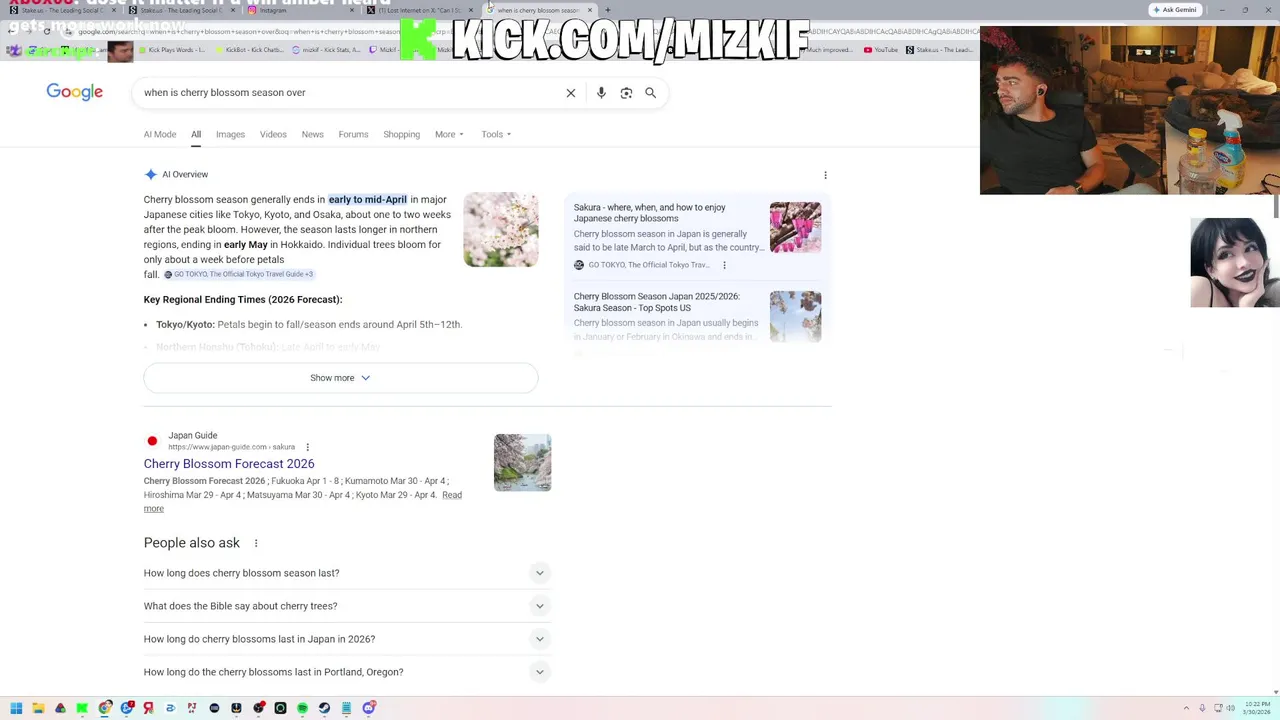The image size is (1280, 720).
Task: Open the YouTube bookmark
Action: [x=880, y=50]
